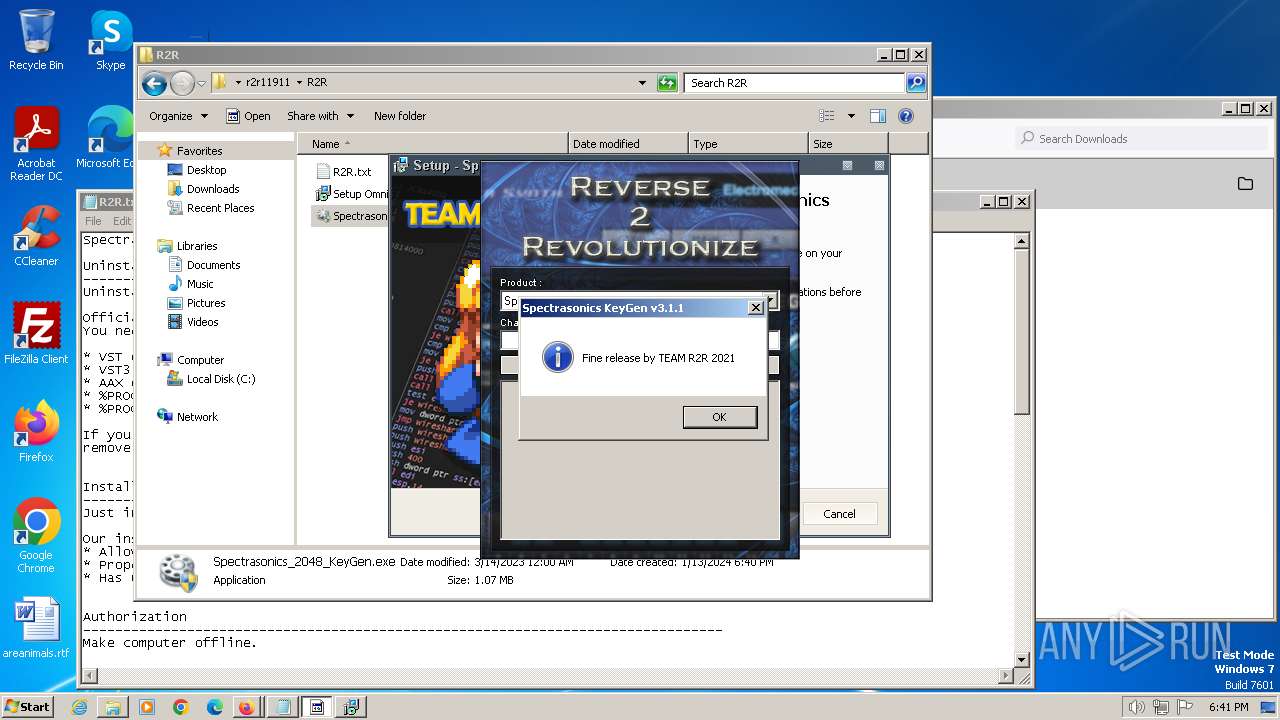Select Network in the navigation pane
The height and width of the screenshot is (720, 1280).
(x=197, y=417)
